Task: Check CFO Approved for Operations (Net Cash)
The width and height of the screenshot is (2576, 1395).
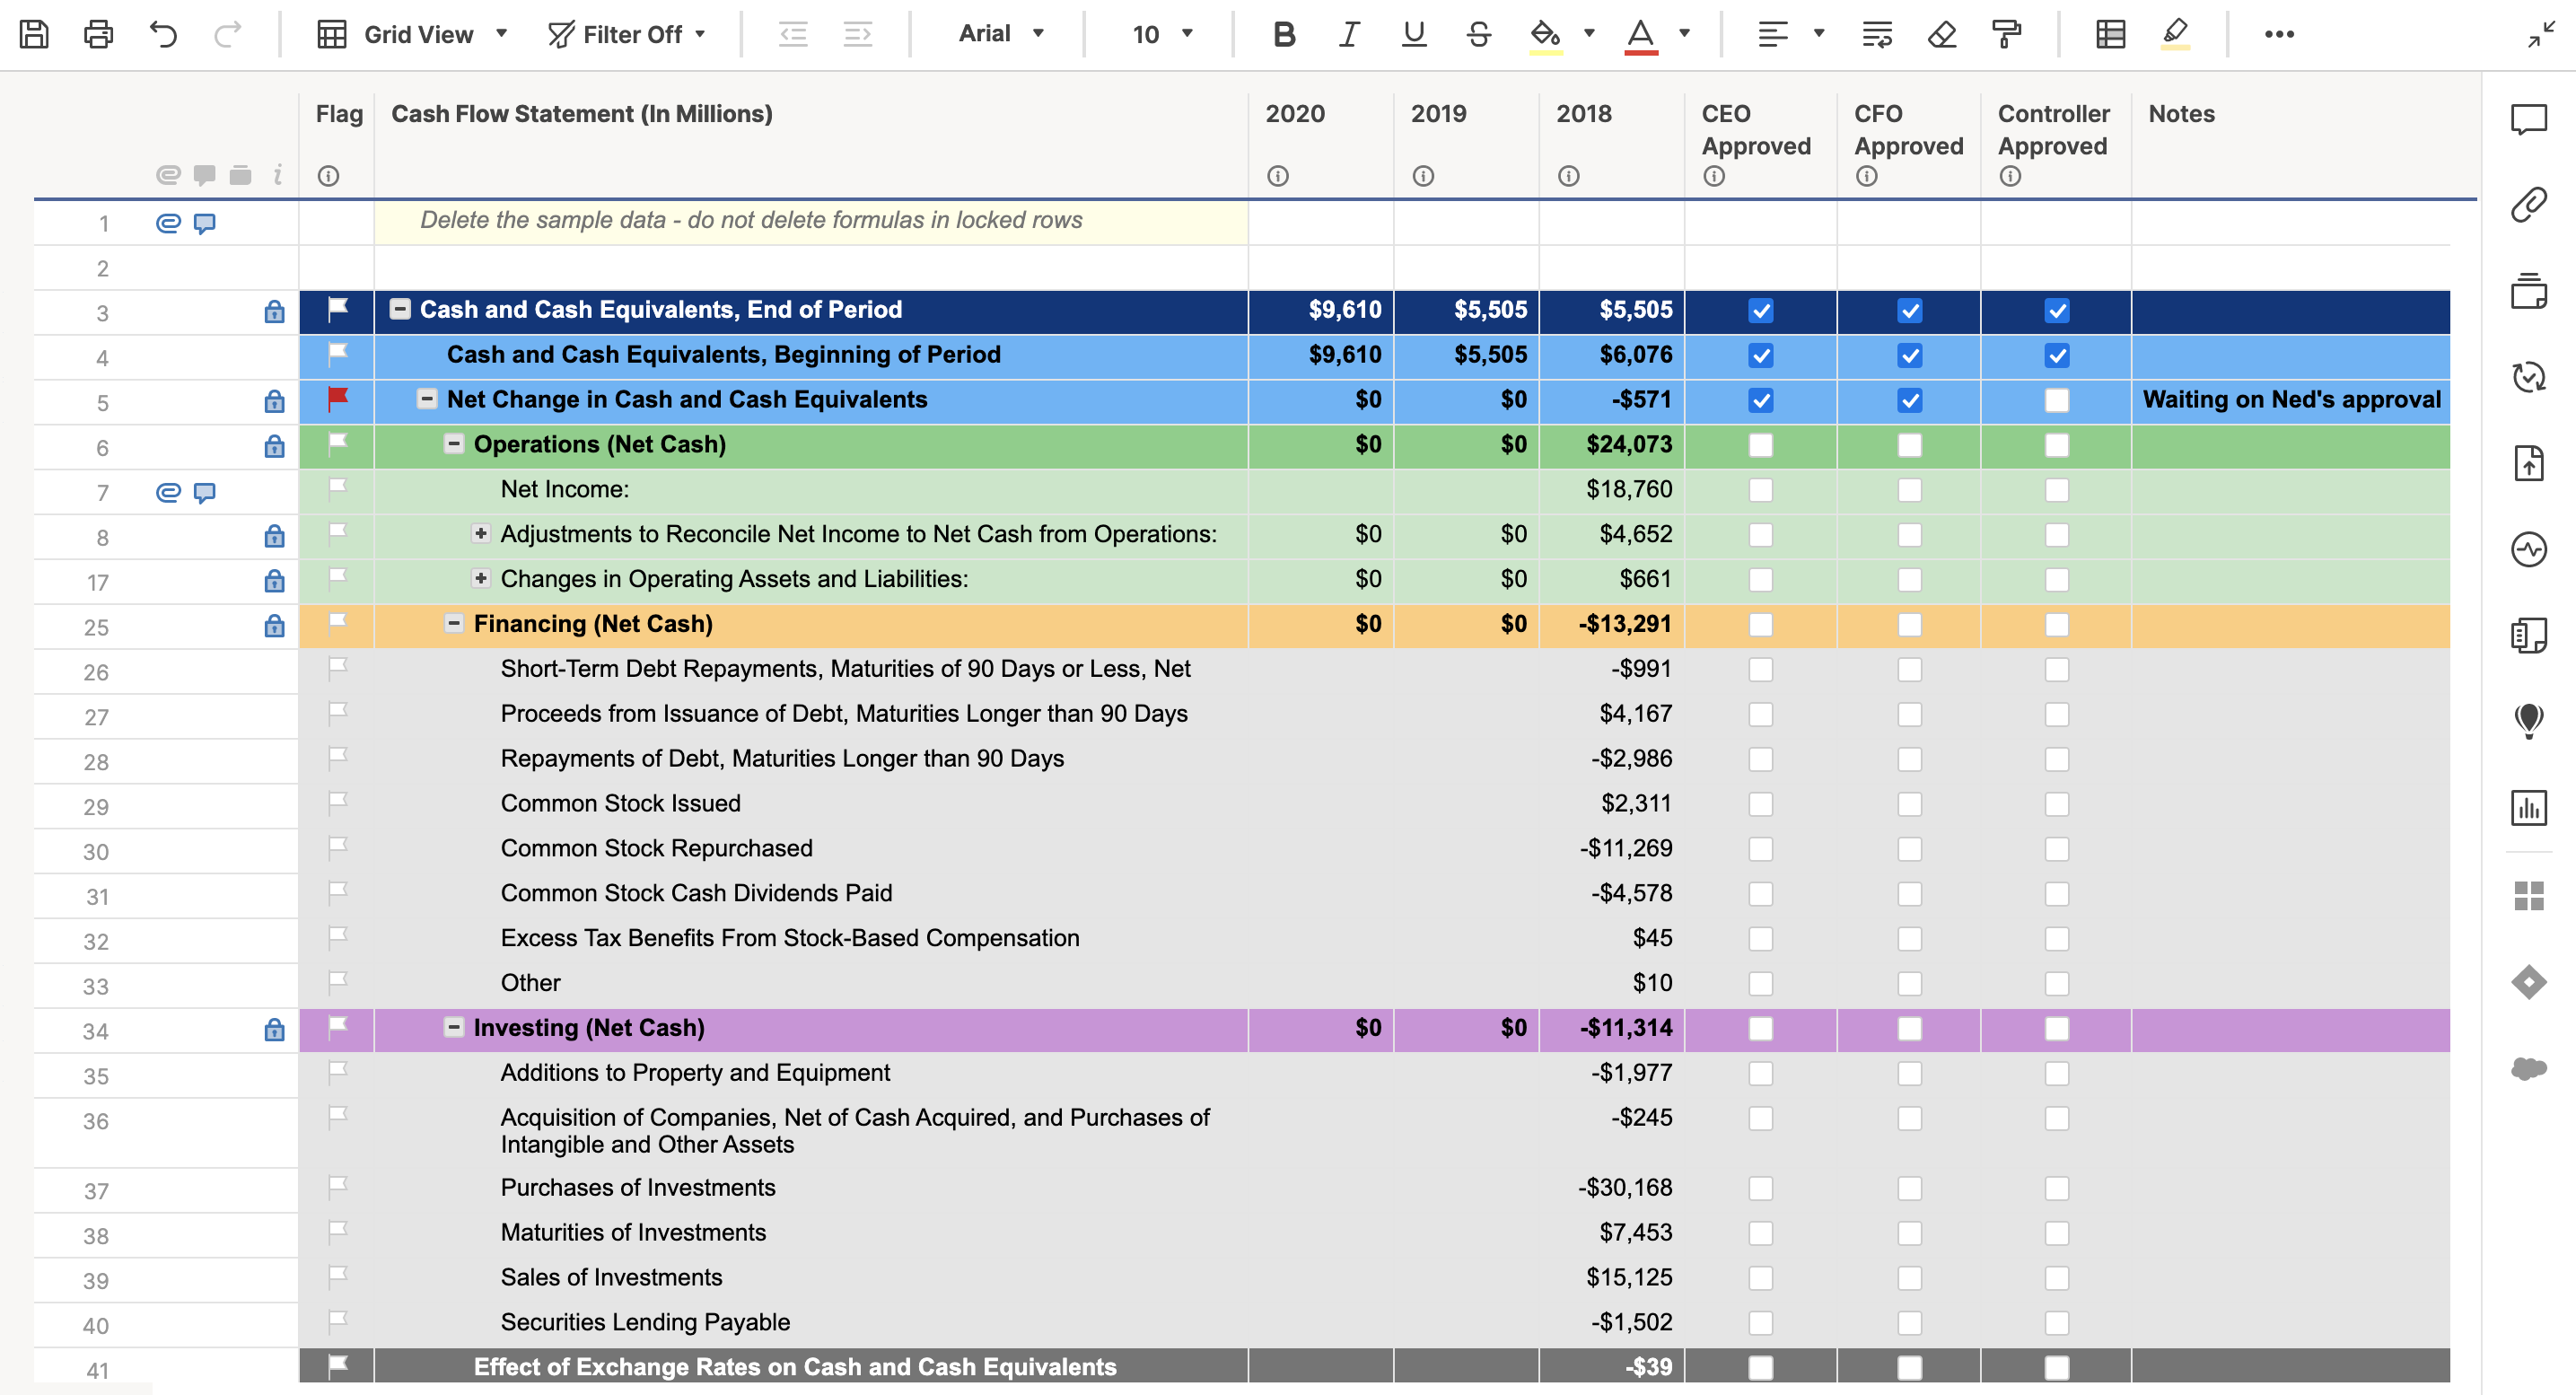Action: (1909, 445)
